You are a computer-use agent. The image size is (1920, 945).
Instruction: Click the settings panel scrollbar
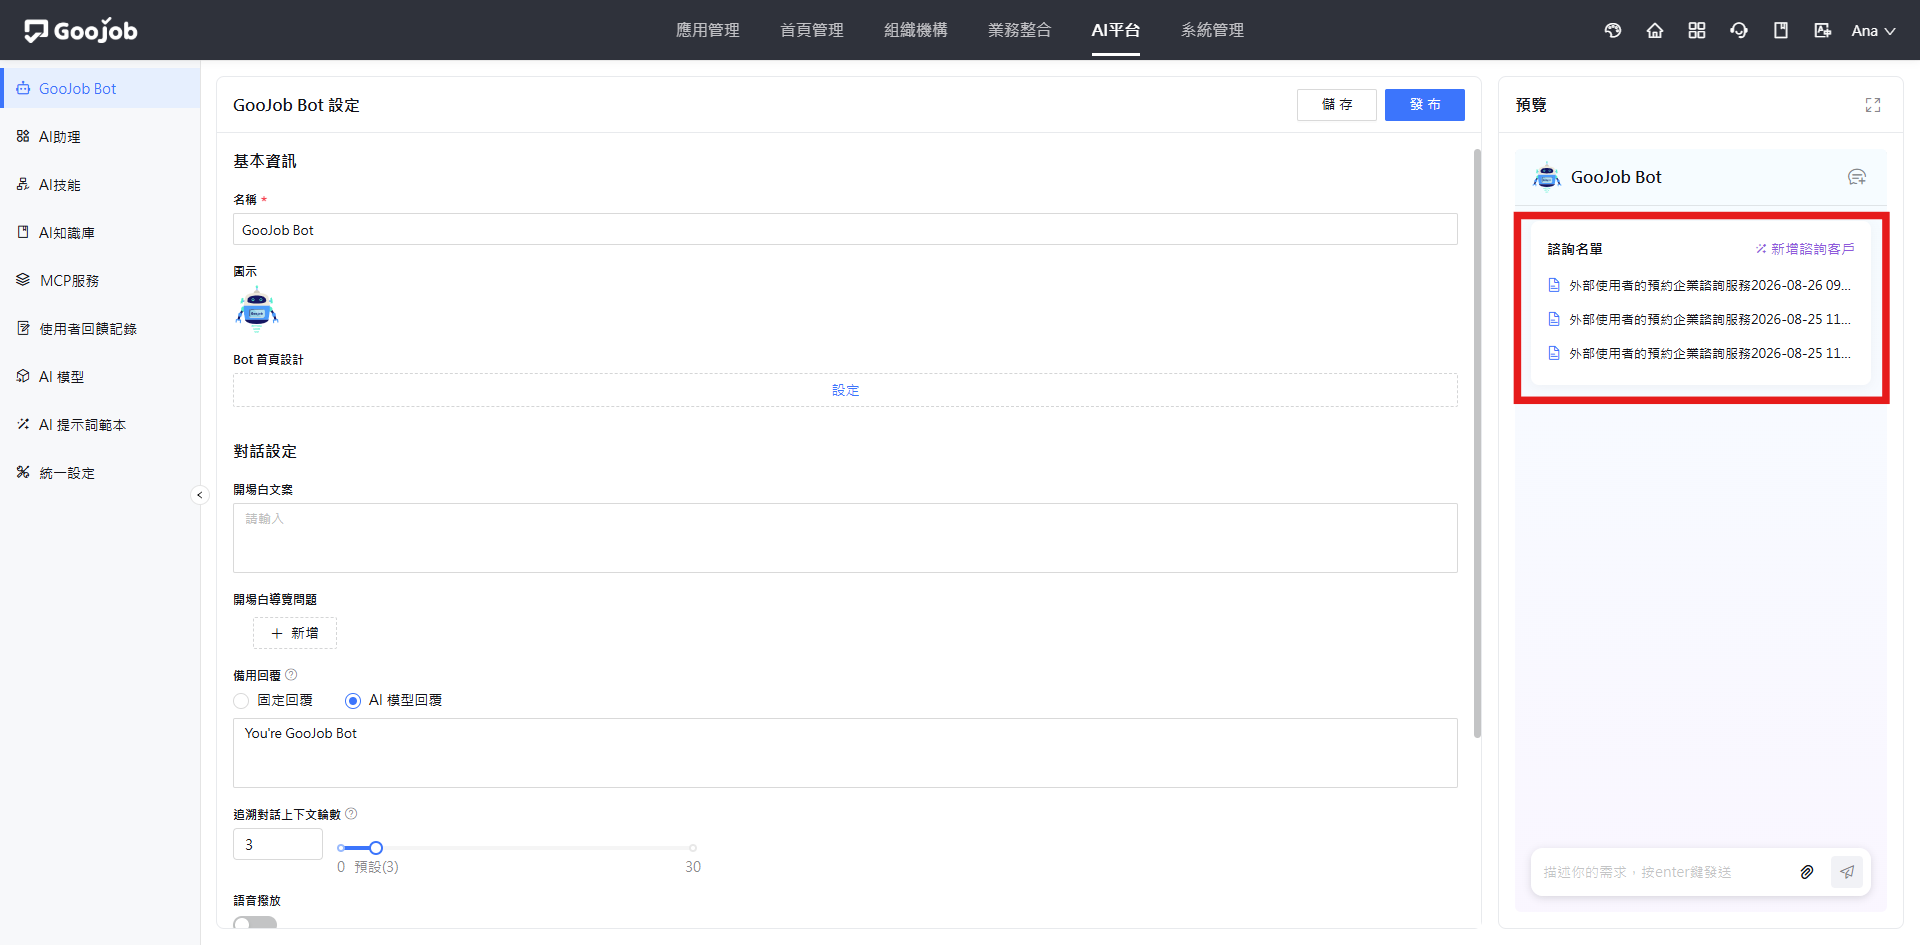click(1477, 444)
